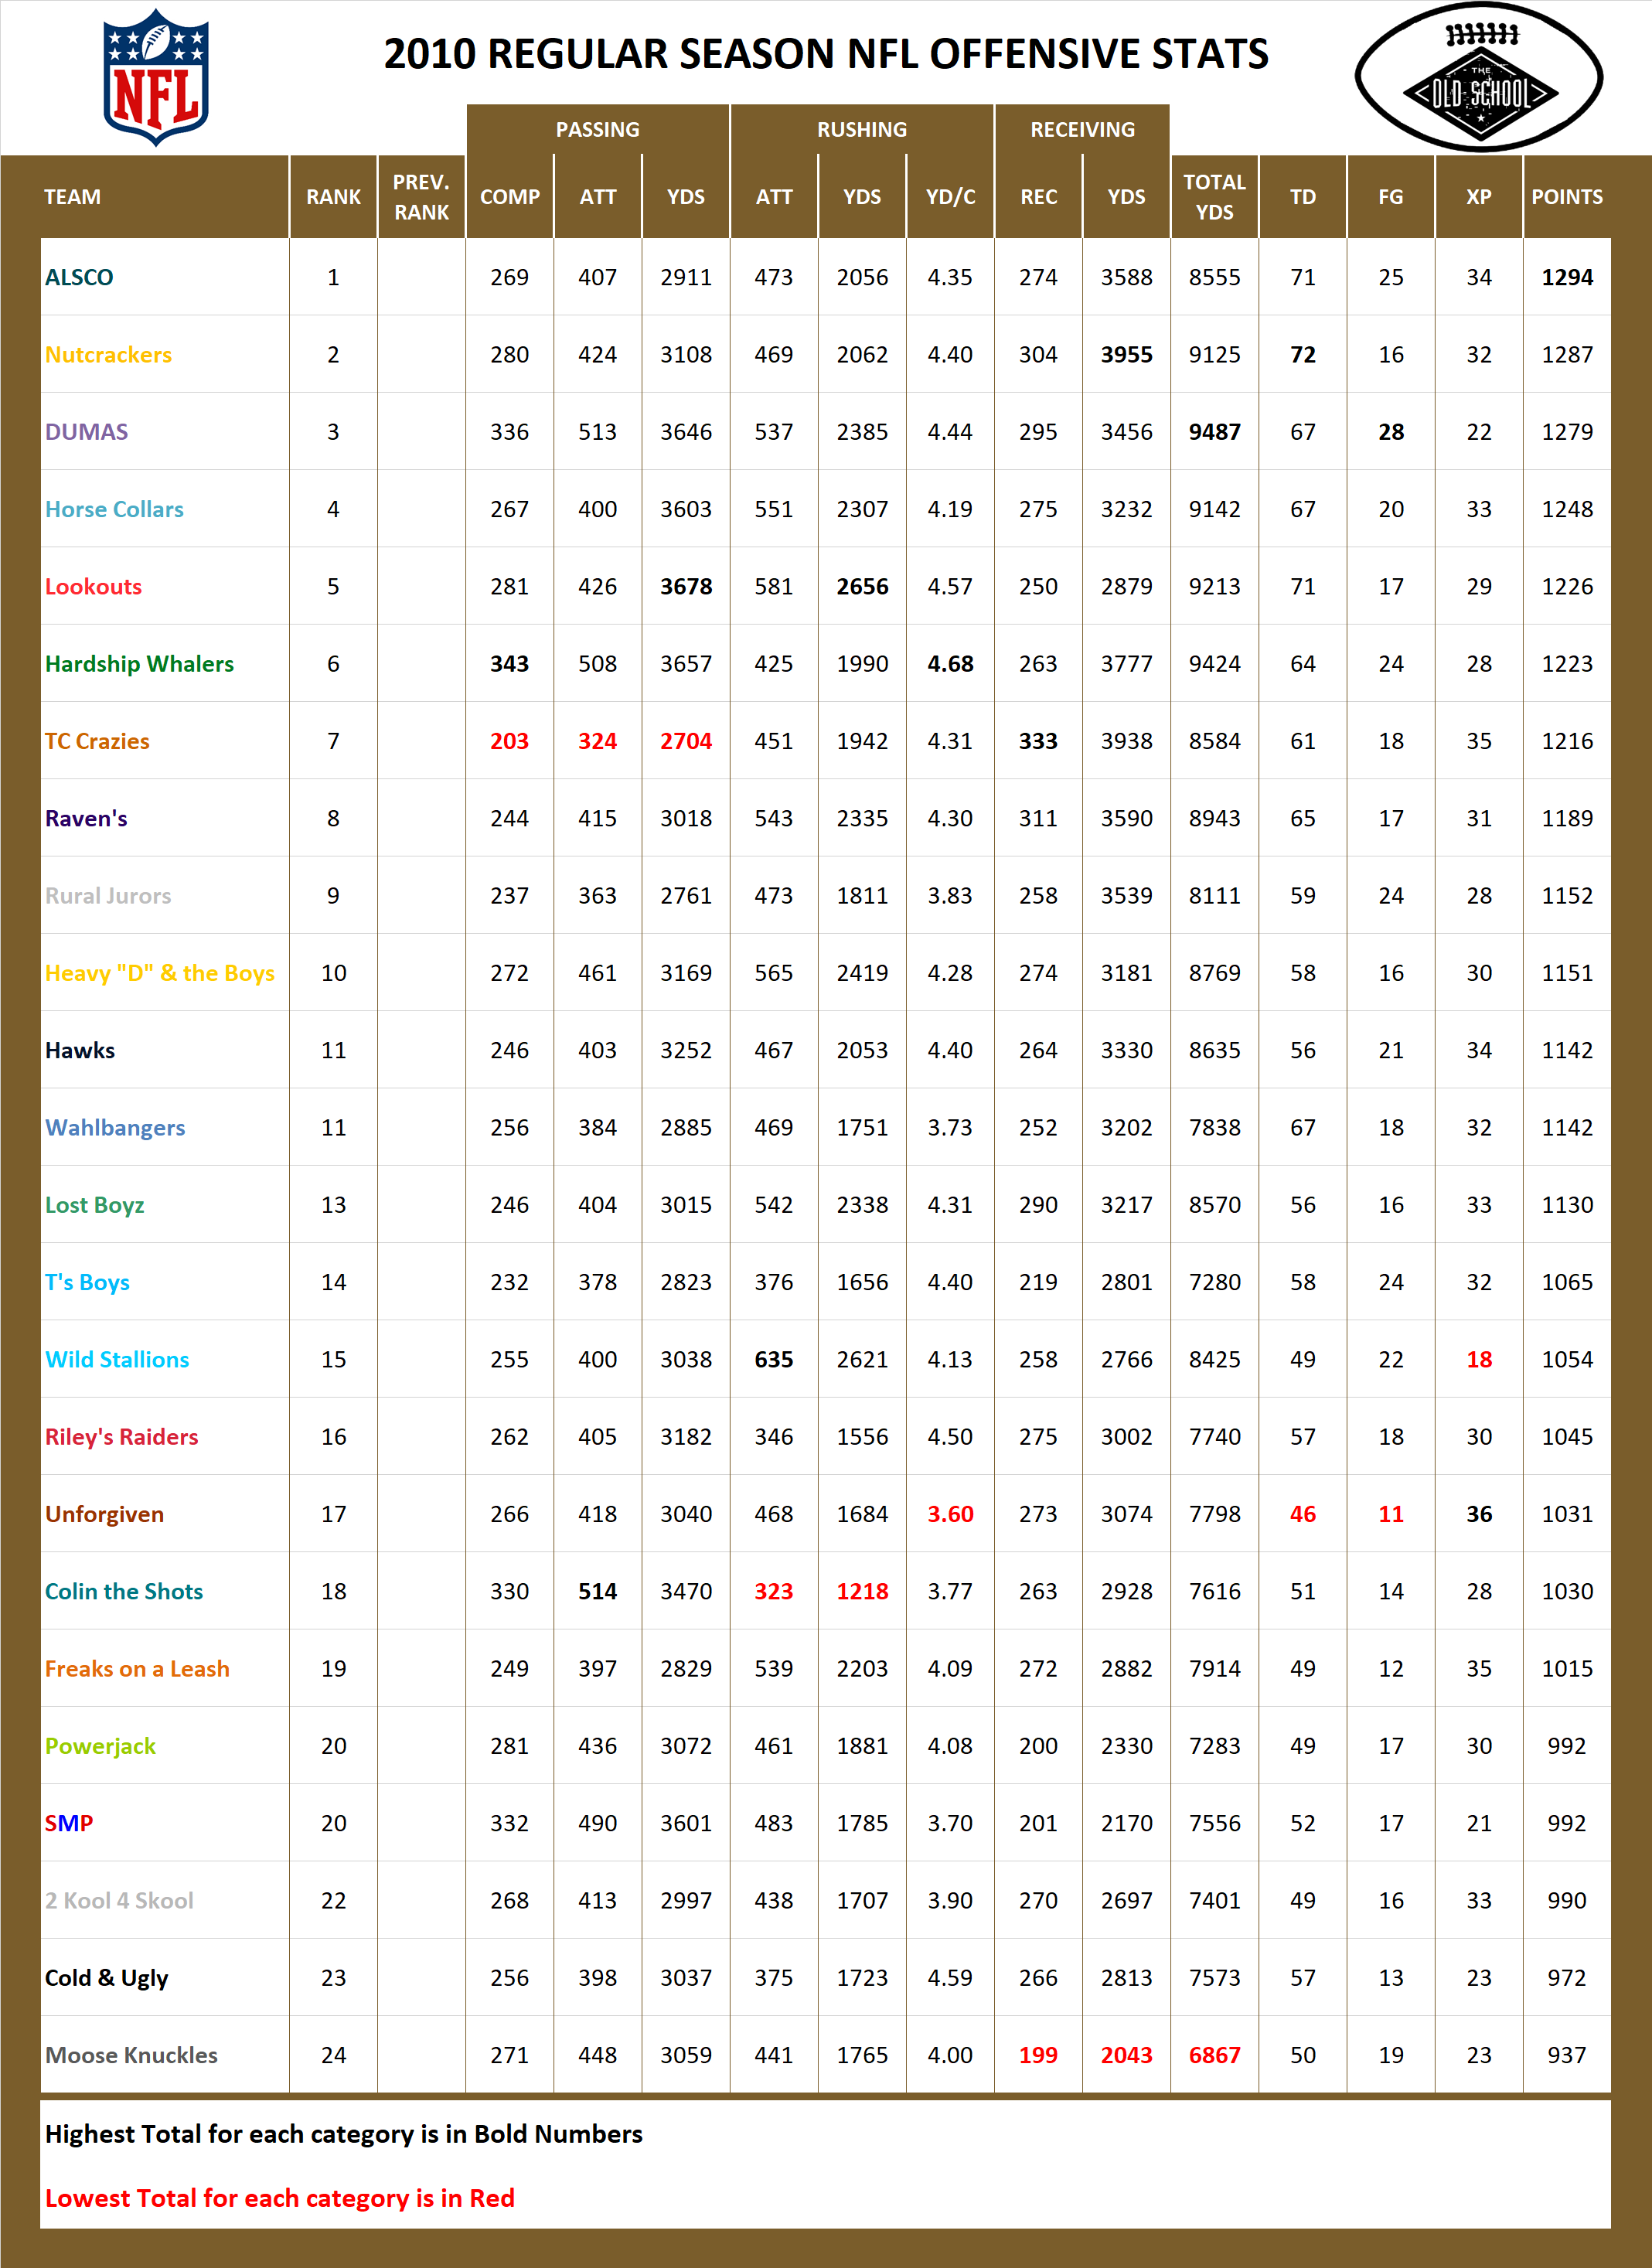This screenshot has height=2268, width=1652.
Task: Select the red 3.60 YD/C value for Unforgiven
Action: click(950, 1513)
